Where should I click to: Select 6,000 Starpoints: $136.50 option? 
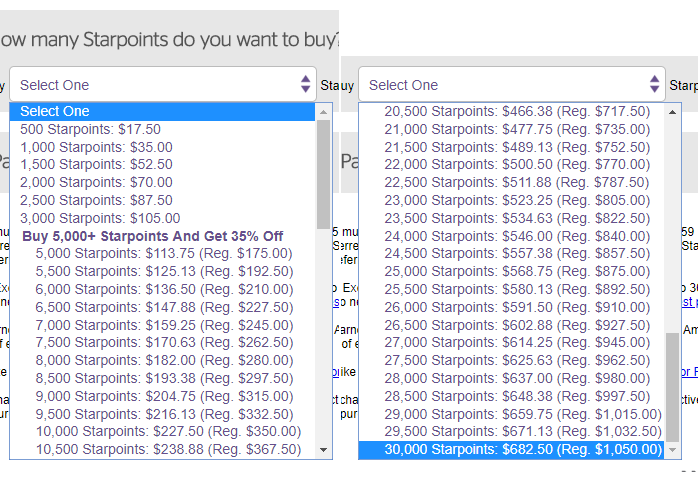coord(162,289)
